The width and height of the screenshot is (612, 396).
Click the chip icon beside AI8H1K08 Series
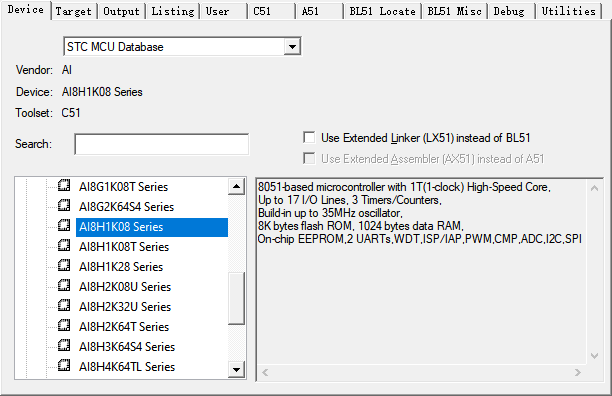[64, 226]
